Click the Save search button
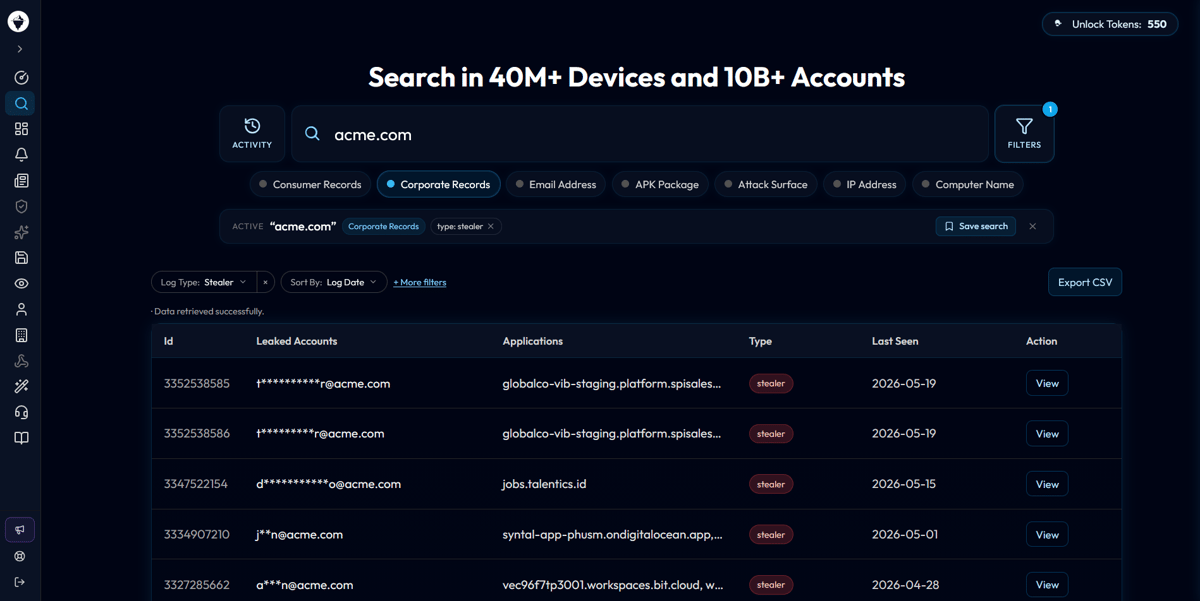This screenshot has height=601, width=1200. 976,227
